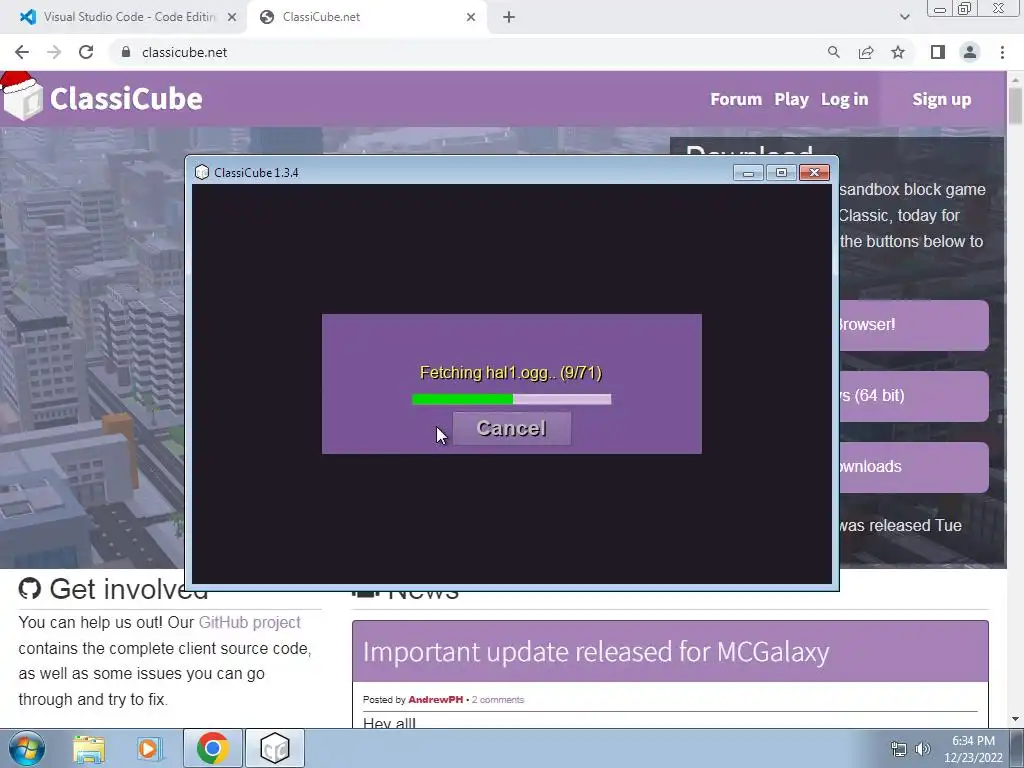Close the ClassiCube 1.3.4 window
The width and height of the screenshot is (1024, 768).
tap(814, 172)
